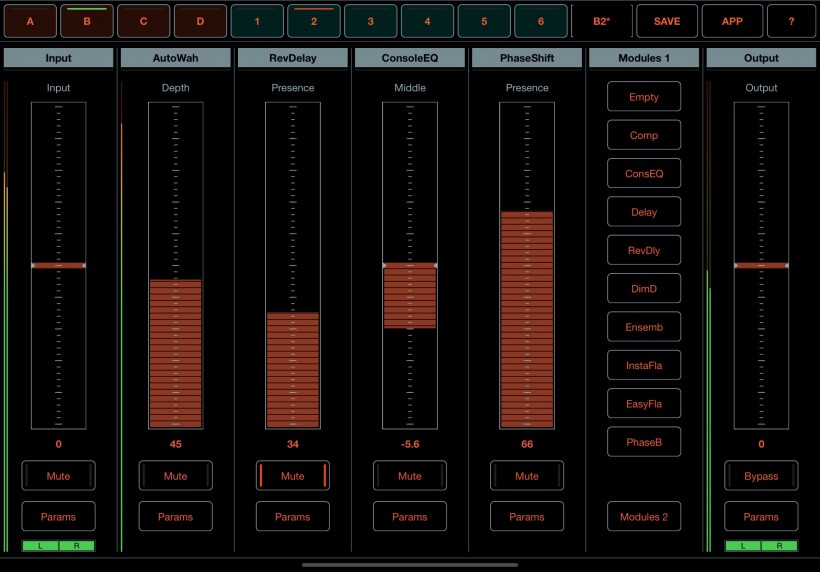Image resolution: width=820 pixels, height=572 pixels.
Task: Open Params for PhaseShift
Action: 527,517
